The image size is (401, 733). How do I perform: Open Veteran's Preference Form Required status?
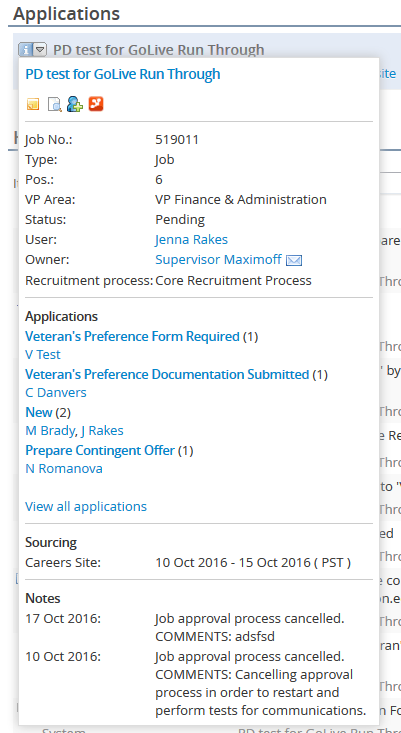pos(132,337)
